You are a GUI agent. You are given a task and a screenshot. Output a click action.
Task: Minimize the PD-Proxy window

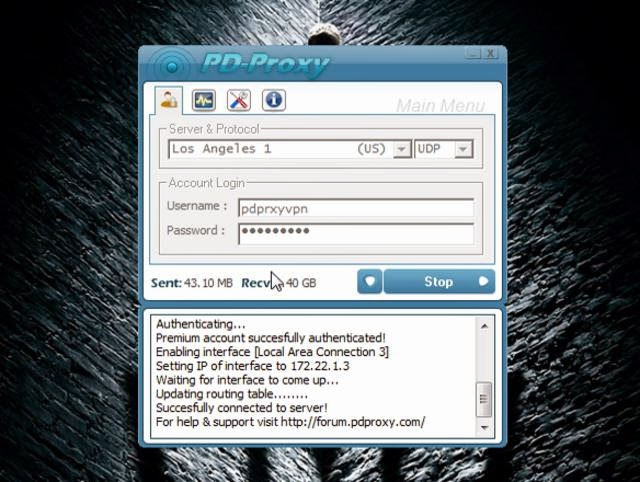click(473, 53)
